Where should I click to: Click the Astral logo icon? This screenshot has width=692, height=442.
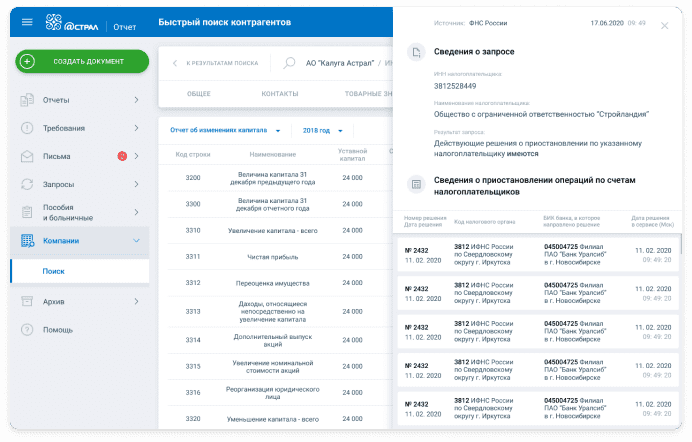pos(53,22)
